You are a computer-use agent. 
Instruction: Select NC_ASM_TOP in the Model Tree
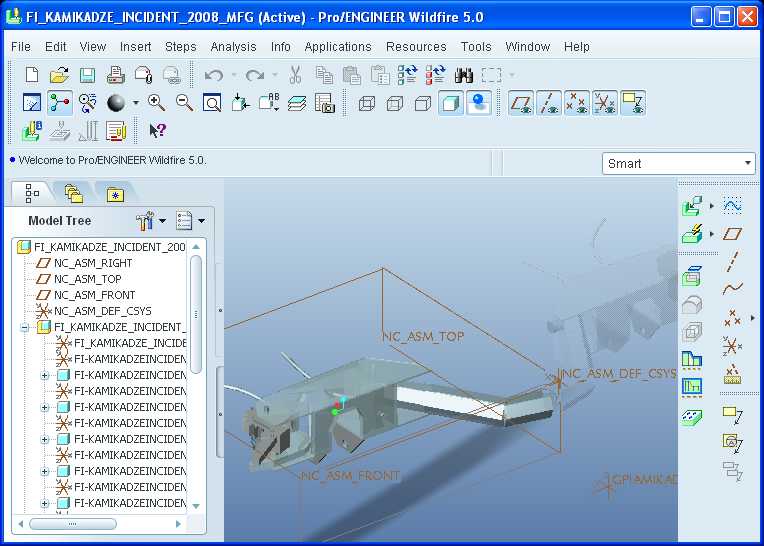[87, 279]
